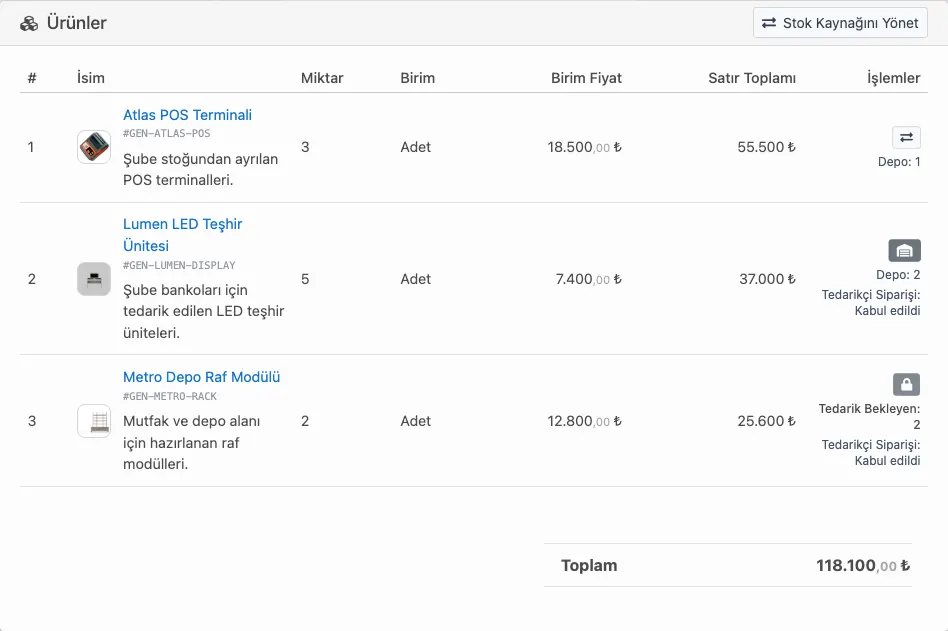
Task: Click Adet unit in Lumen LED row
Action: point(415,279)
